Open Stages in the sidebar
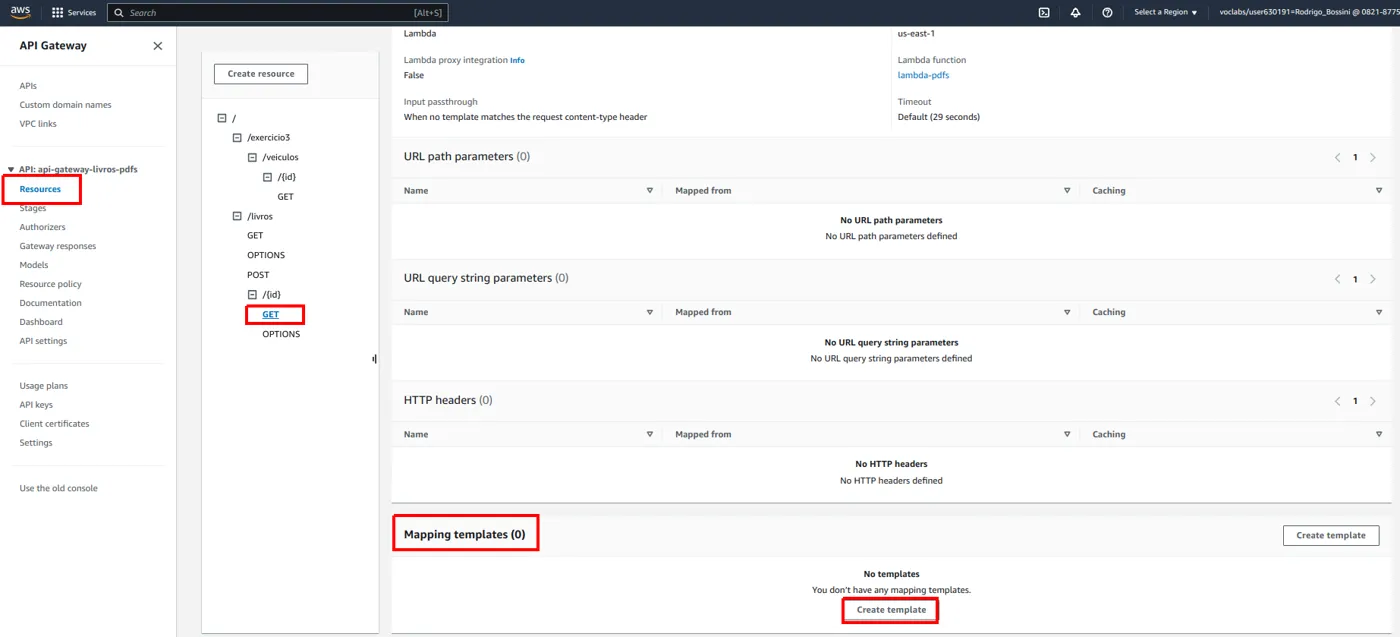Screen dimensions: 1400x637 coord(33,208)
